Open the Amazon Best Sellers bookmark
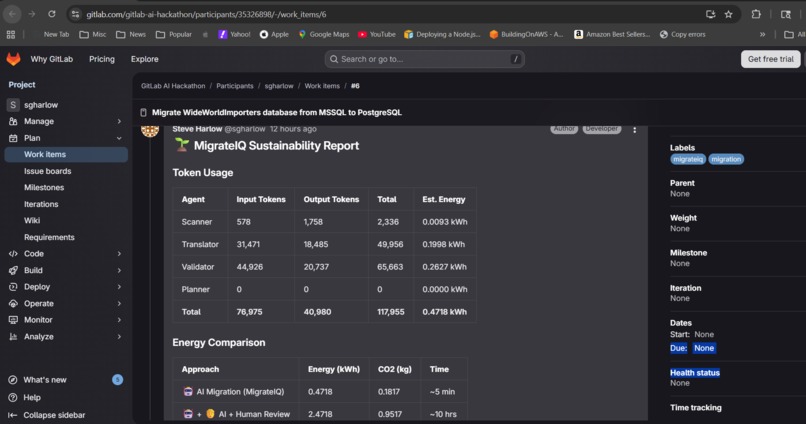806x424 pixels. click(612, 34)
